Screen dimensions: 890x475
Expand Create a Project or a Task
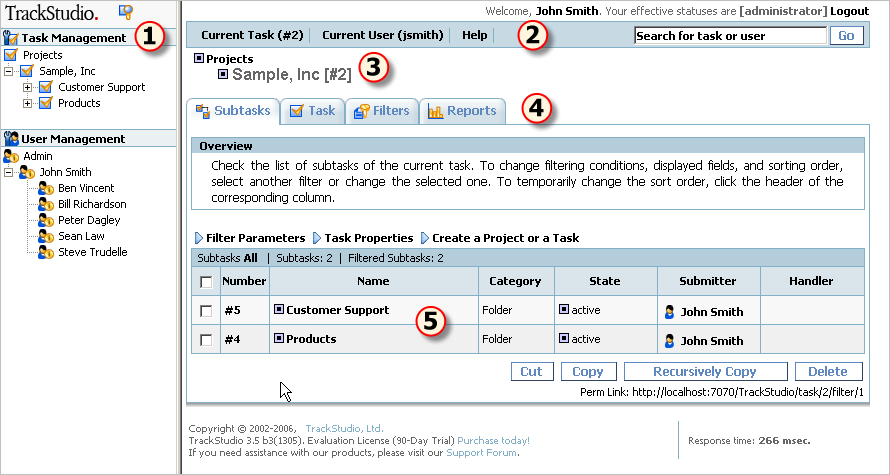(499, 238)
